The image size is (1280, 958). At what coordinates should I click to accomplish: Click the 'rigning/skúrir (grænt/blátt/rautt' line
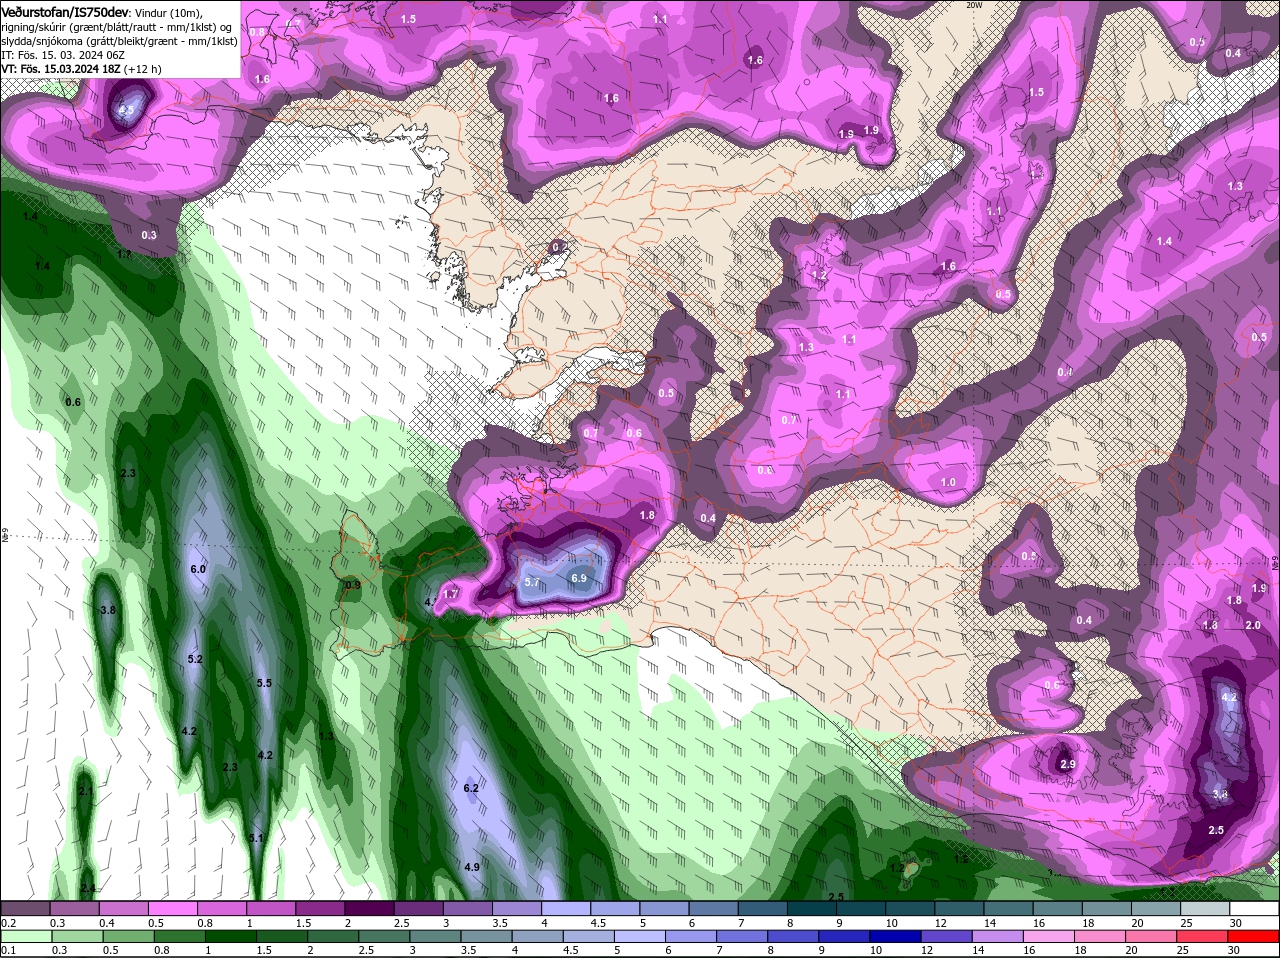tap(81, 26)
